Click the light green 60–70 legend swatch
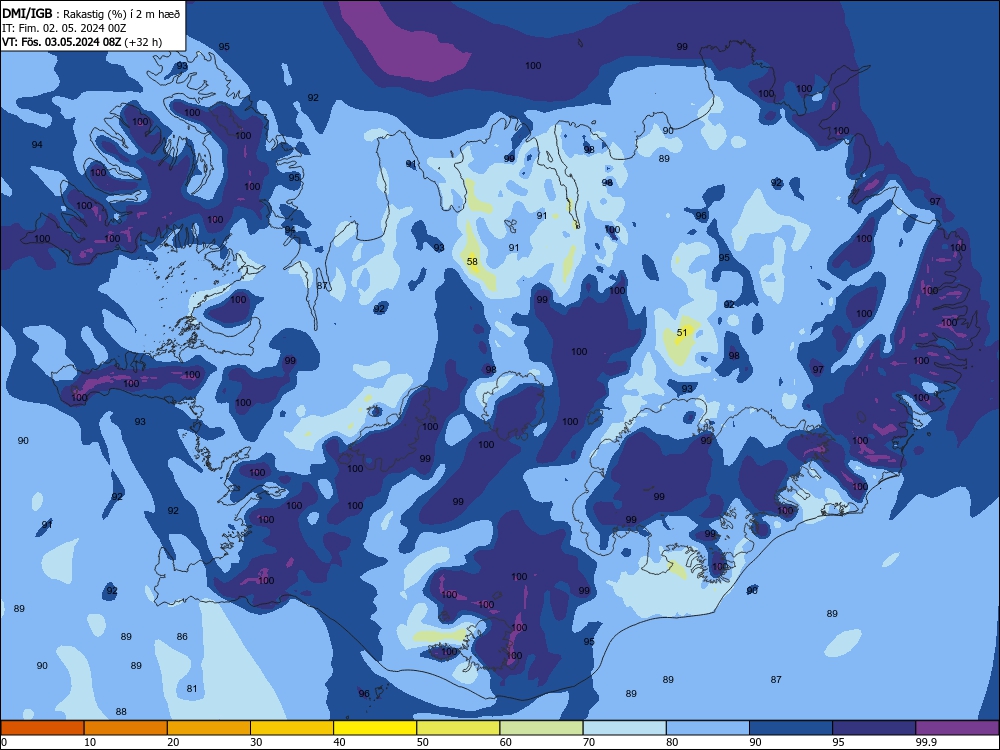This screenshot has height=750, width=1000. (x=541, y=728)
